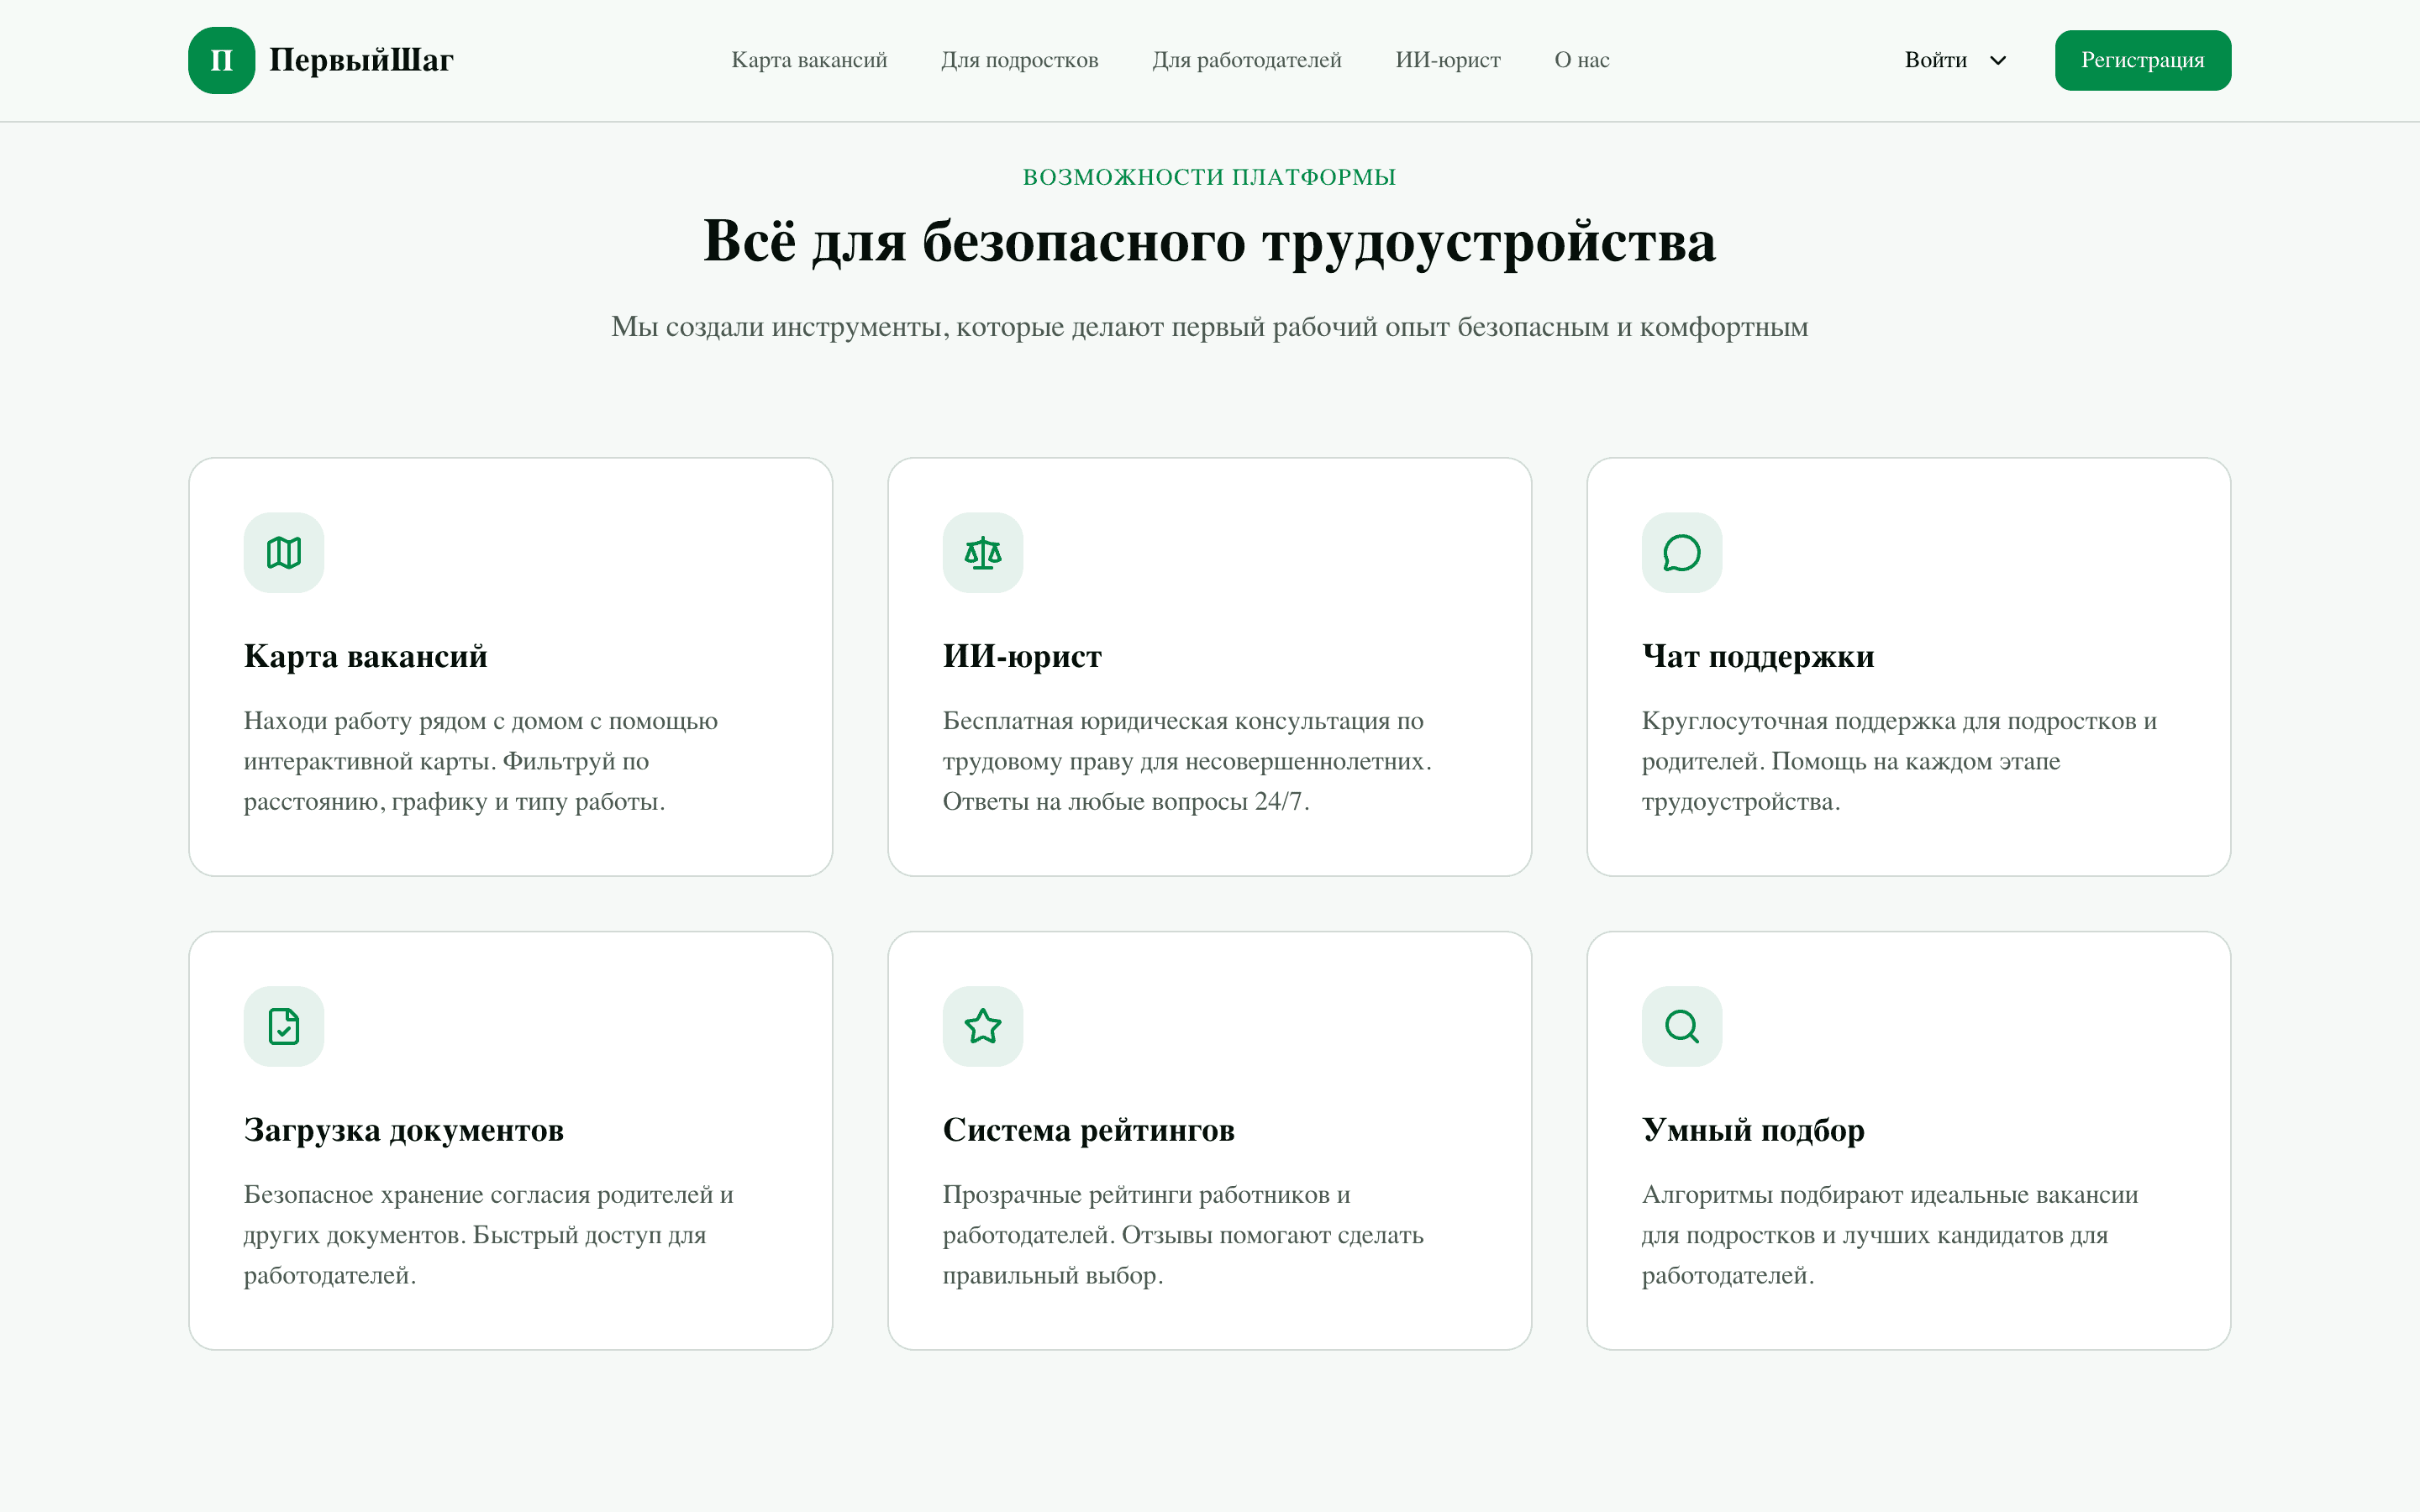Click the heading Всё для безопасного трудоустройства
2420x1512 pixels.
coord(1210,241)
